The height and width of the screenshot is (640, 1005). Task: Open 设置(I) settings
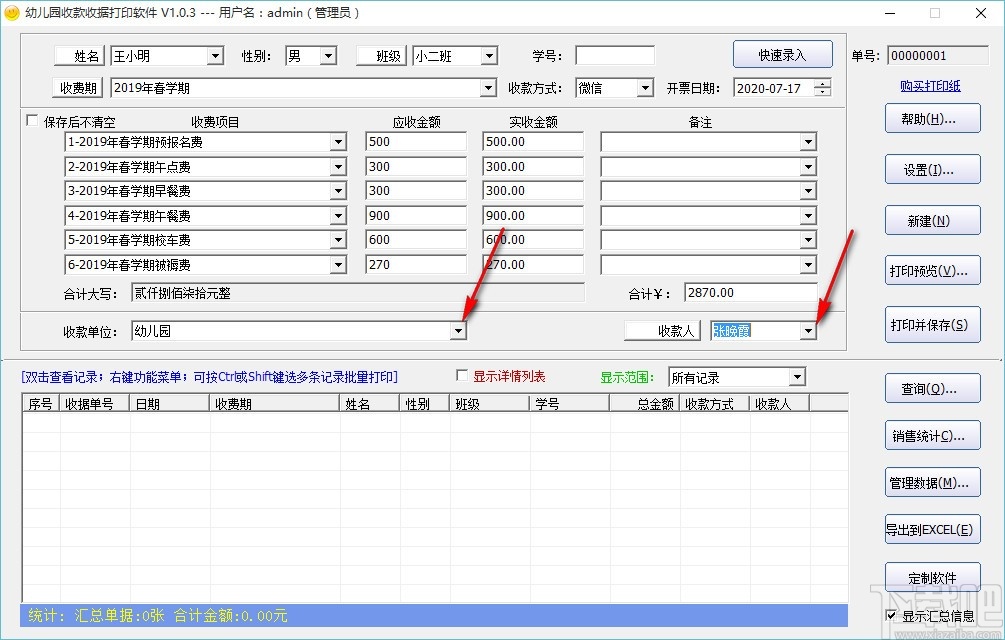click(932, 168)
